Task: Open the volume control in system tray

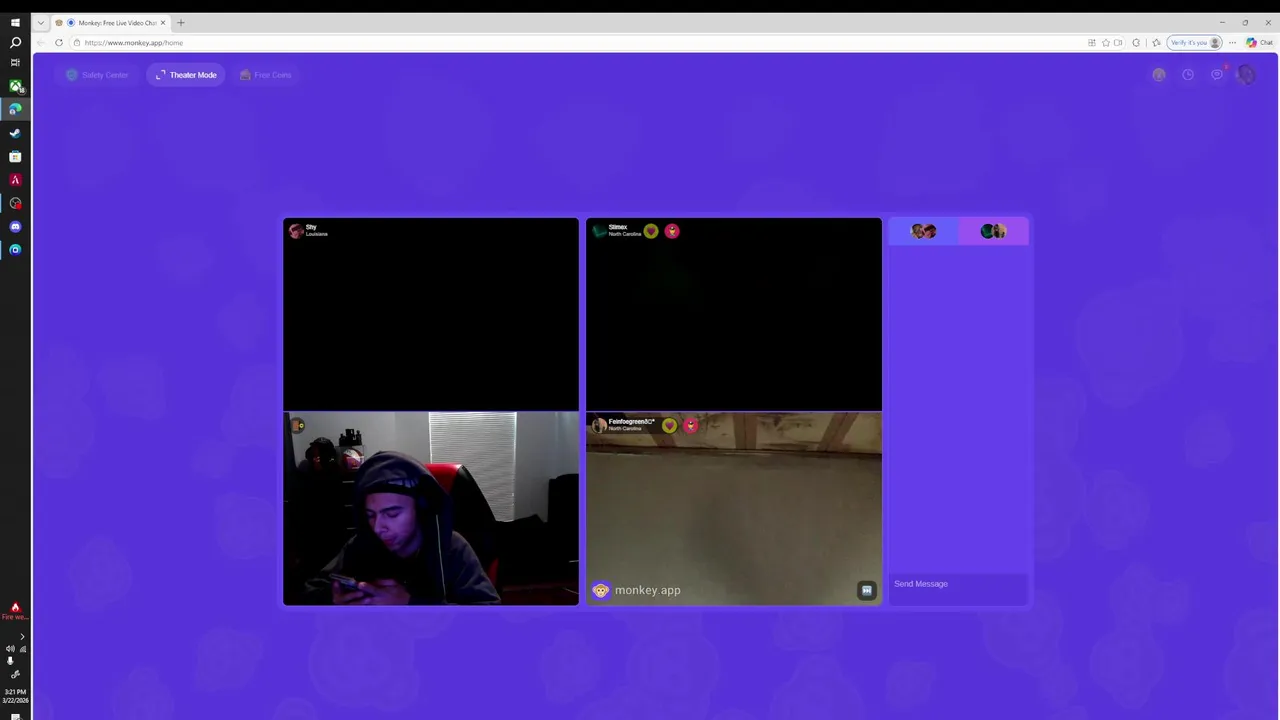Action: [10, 649]
